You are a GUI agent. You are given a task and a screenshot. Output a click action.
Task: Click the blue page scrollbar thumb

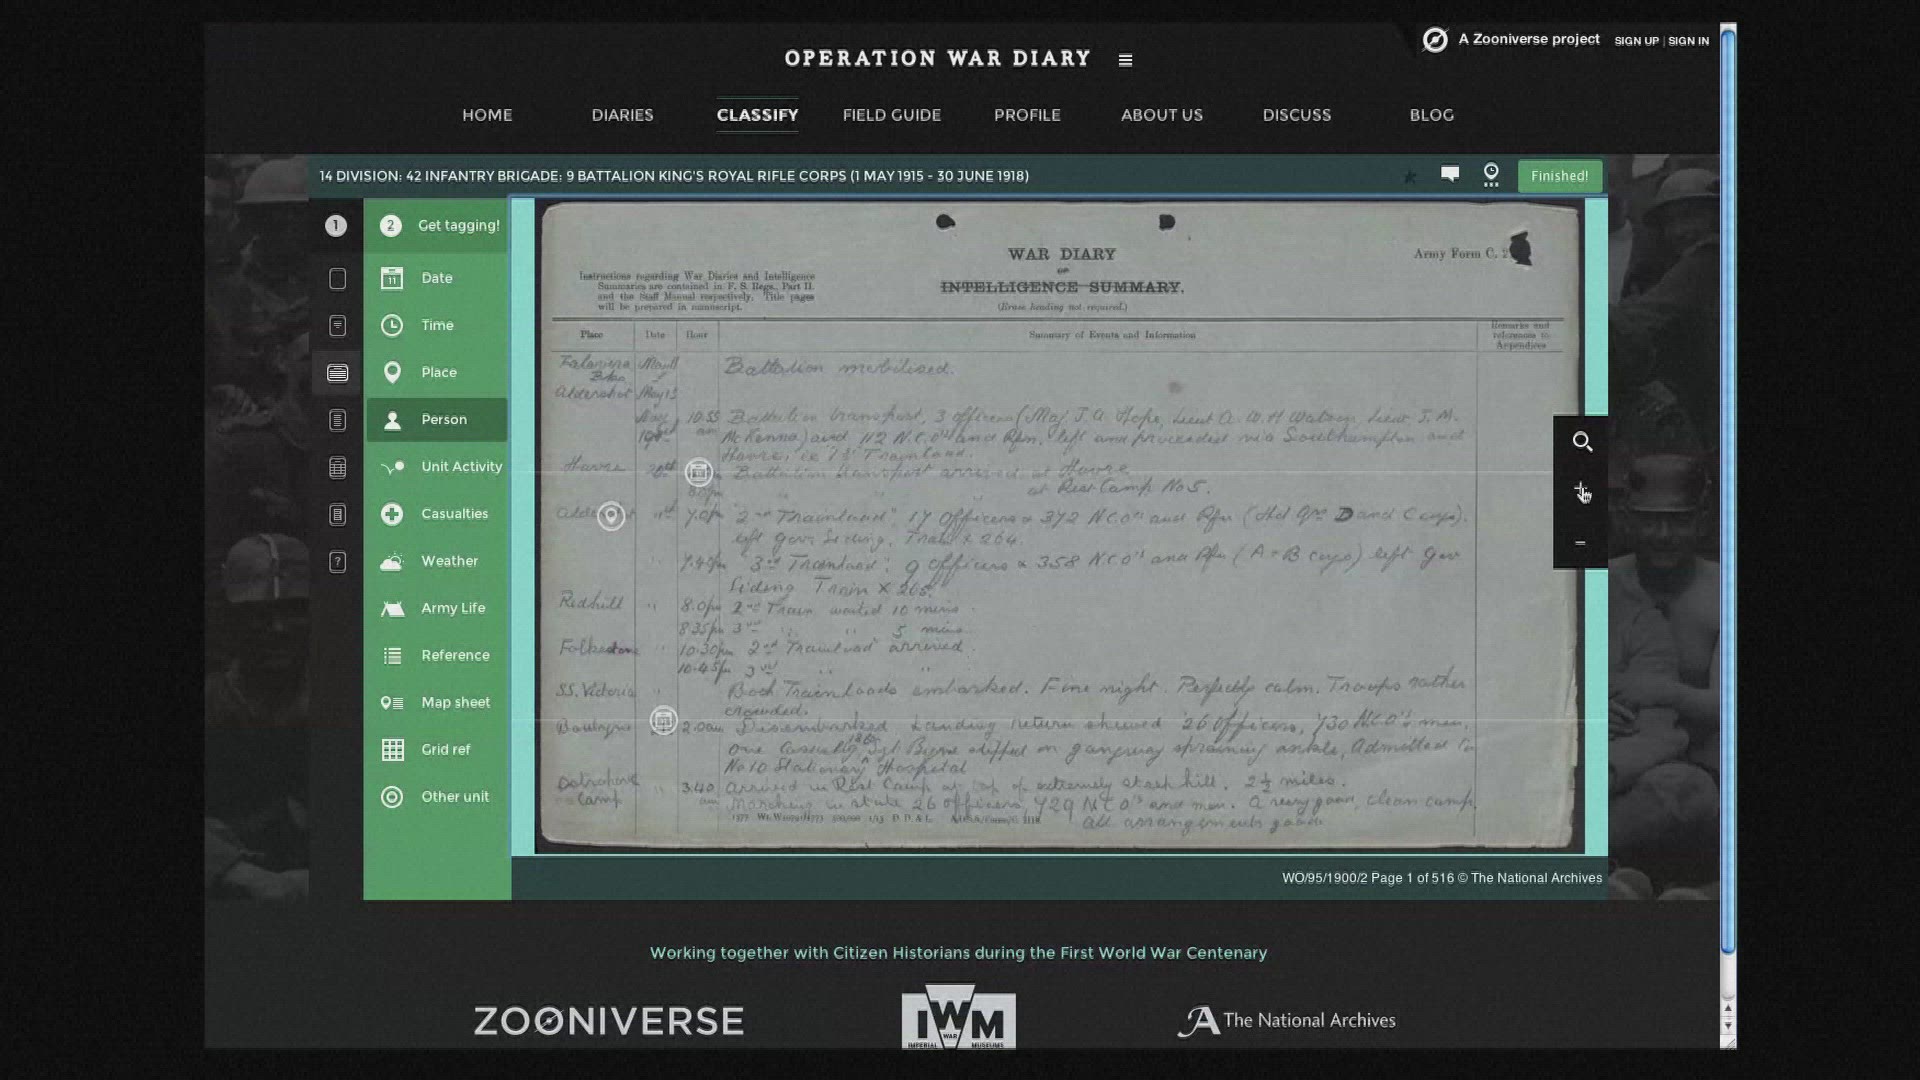pyautogui.click(x=1728, y=490)
